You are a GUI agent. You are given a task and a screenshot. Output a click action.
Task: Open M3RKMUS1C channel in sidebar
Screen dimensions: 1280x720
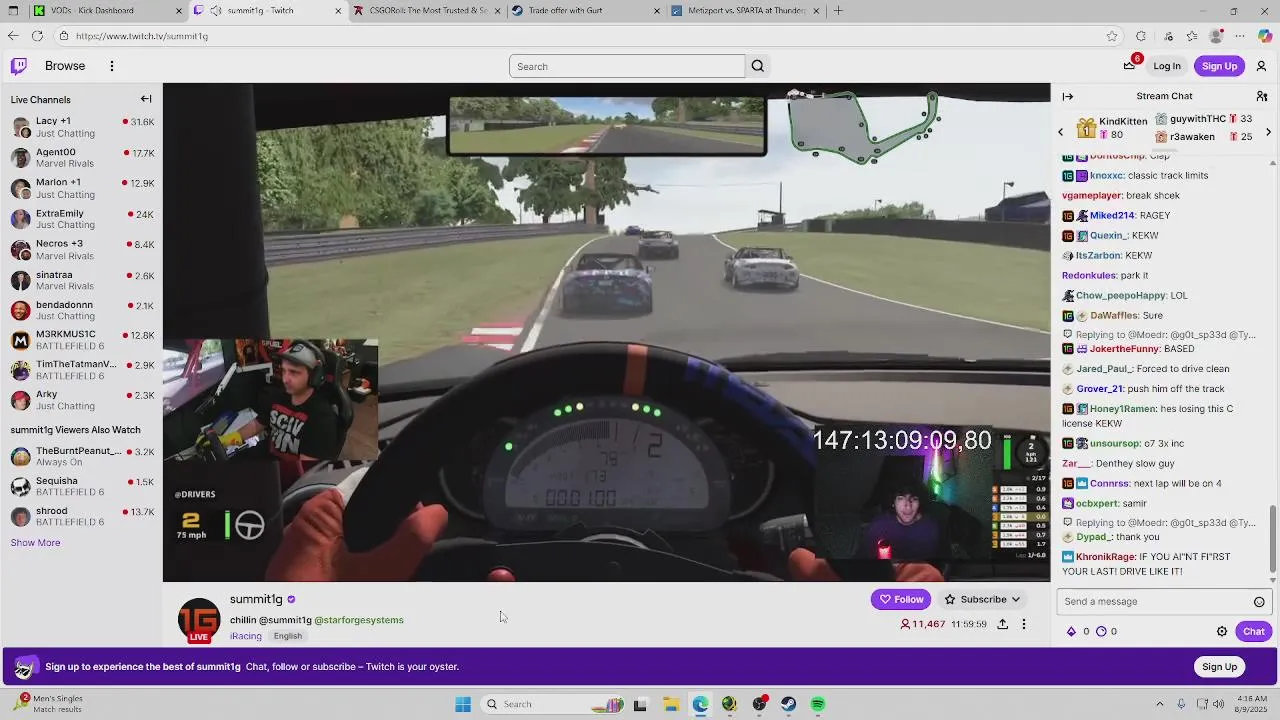tap(82, 340)
